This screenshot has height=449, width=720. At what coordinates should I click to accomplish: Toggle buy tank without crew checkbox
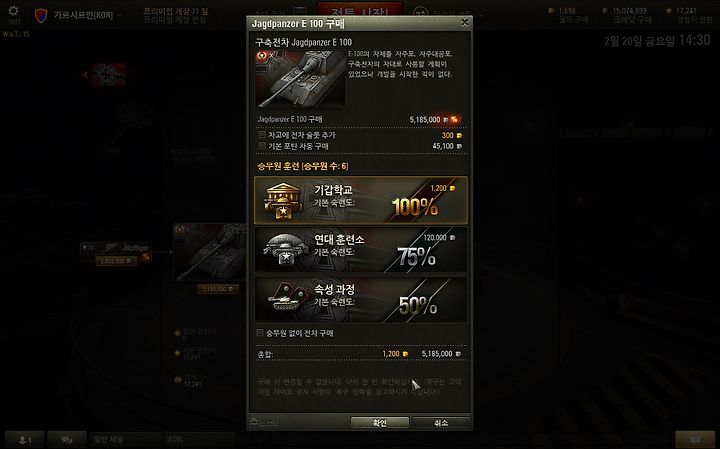(260, 333)
